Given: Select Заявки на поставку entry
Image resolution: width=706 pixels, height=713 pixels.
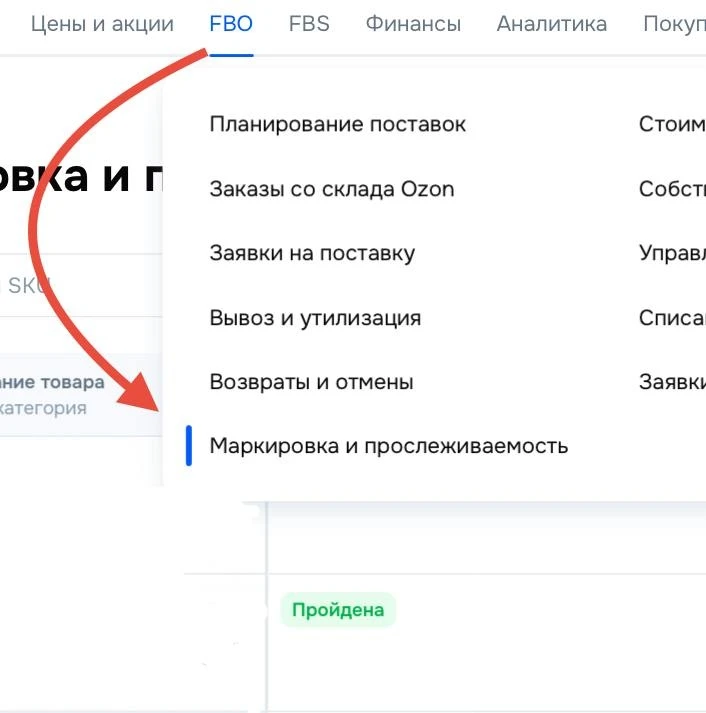Looking at the screenshot, I should [x=312, y=253].
